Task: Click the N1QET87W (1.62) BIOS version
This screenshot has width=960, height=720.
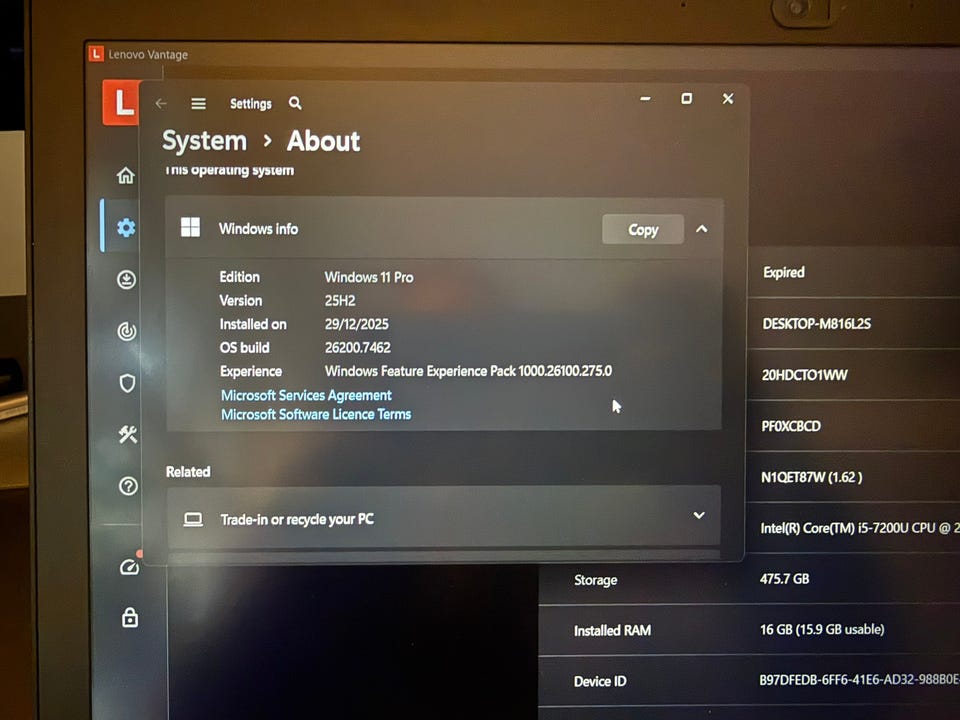Action: pos(812,477)
